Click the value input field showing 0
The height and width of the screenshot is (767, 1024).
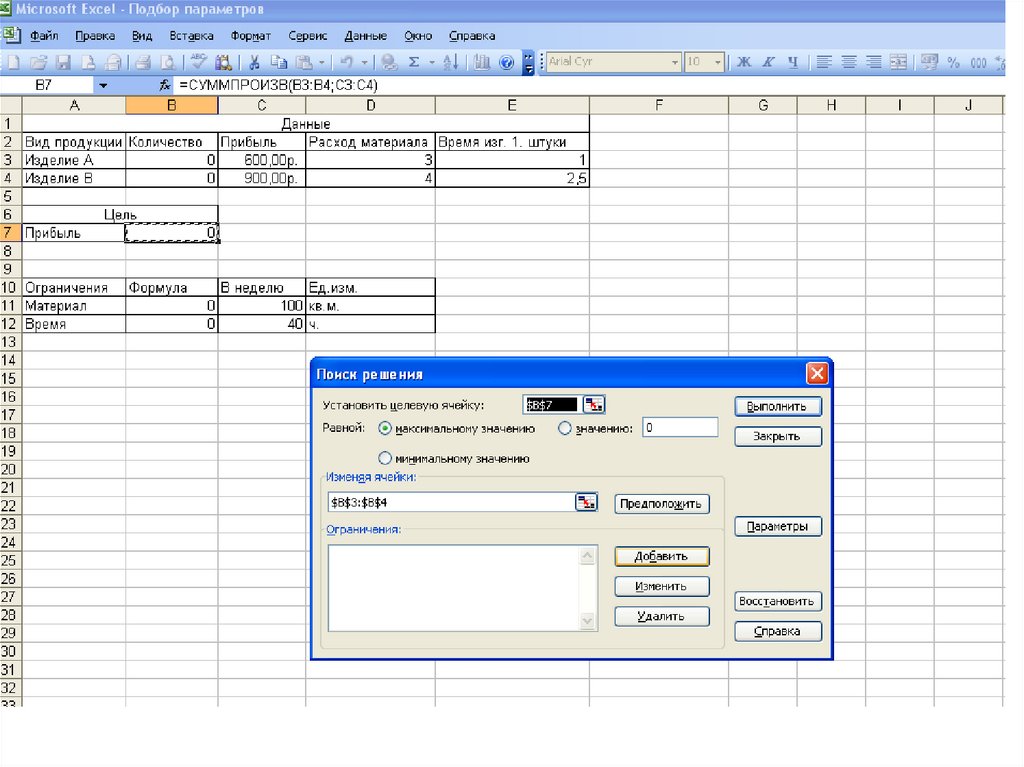[x=680, y=428]
